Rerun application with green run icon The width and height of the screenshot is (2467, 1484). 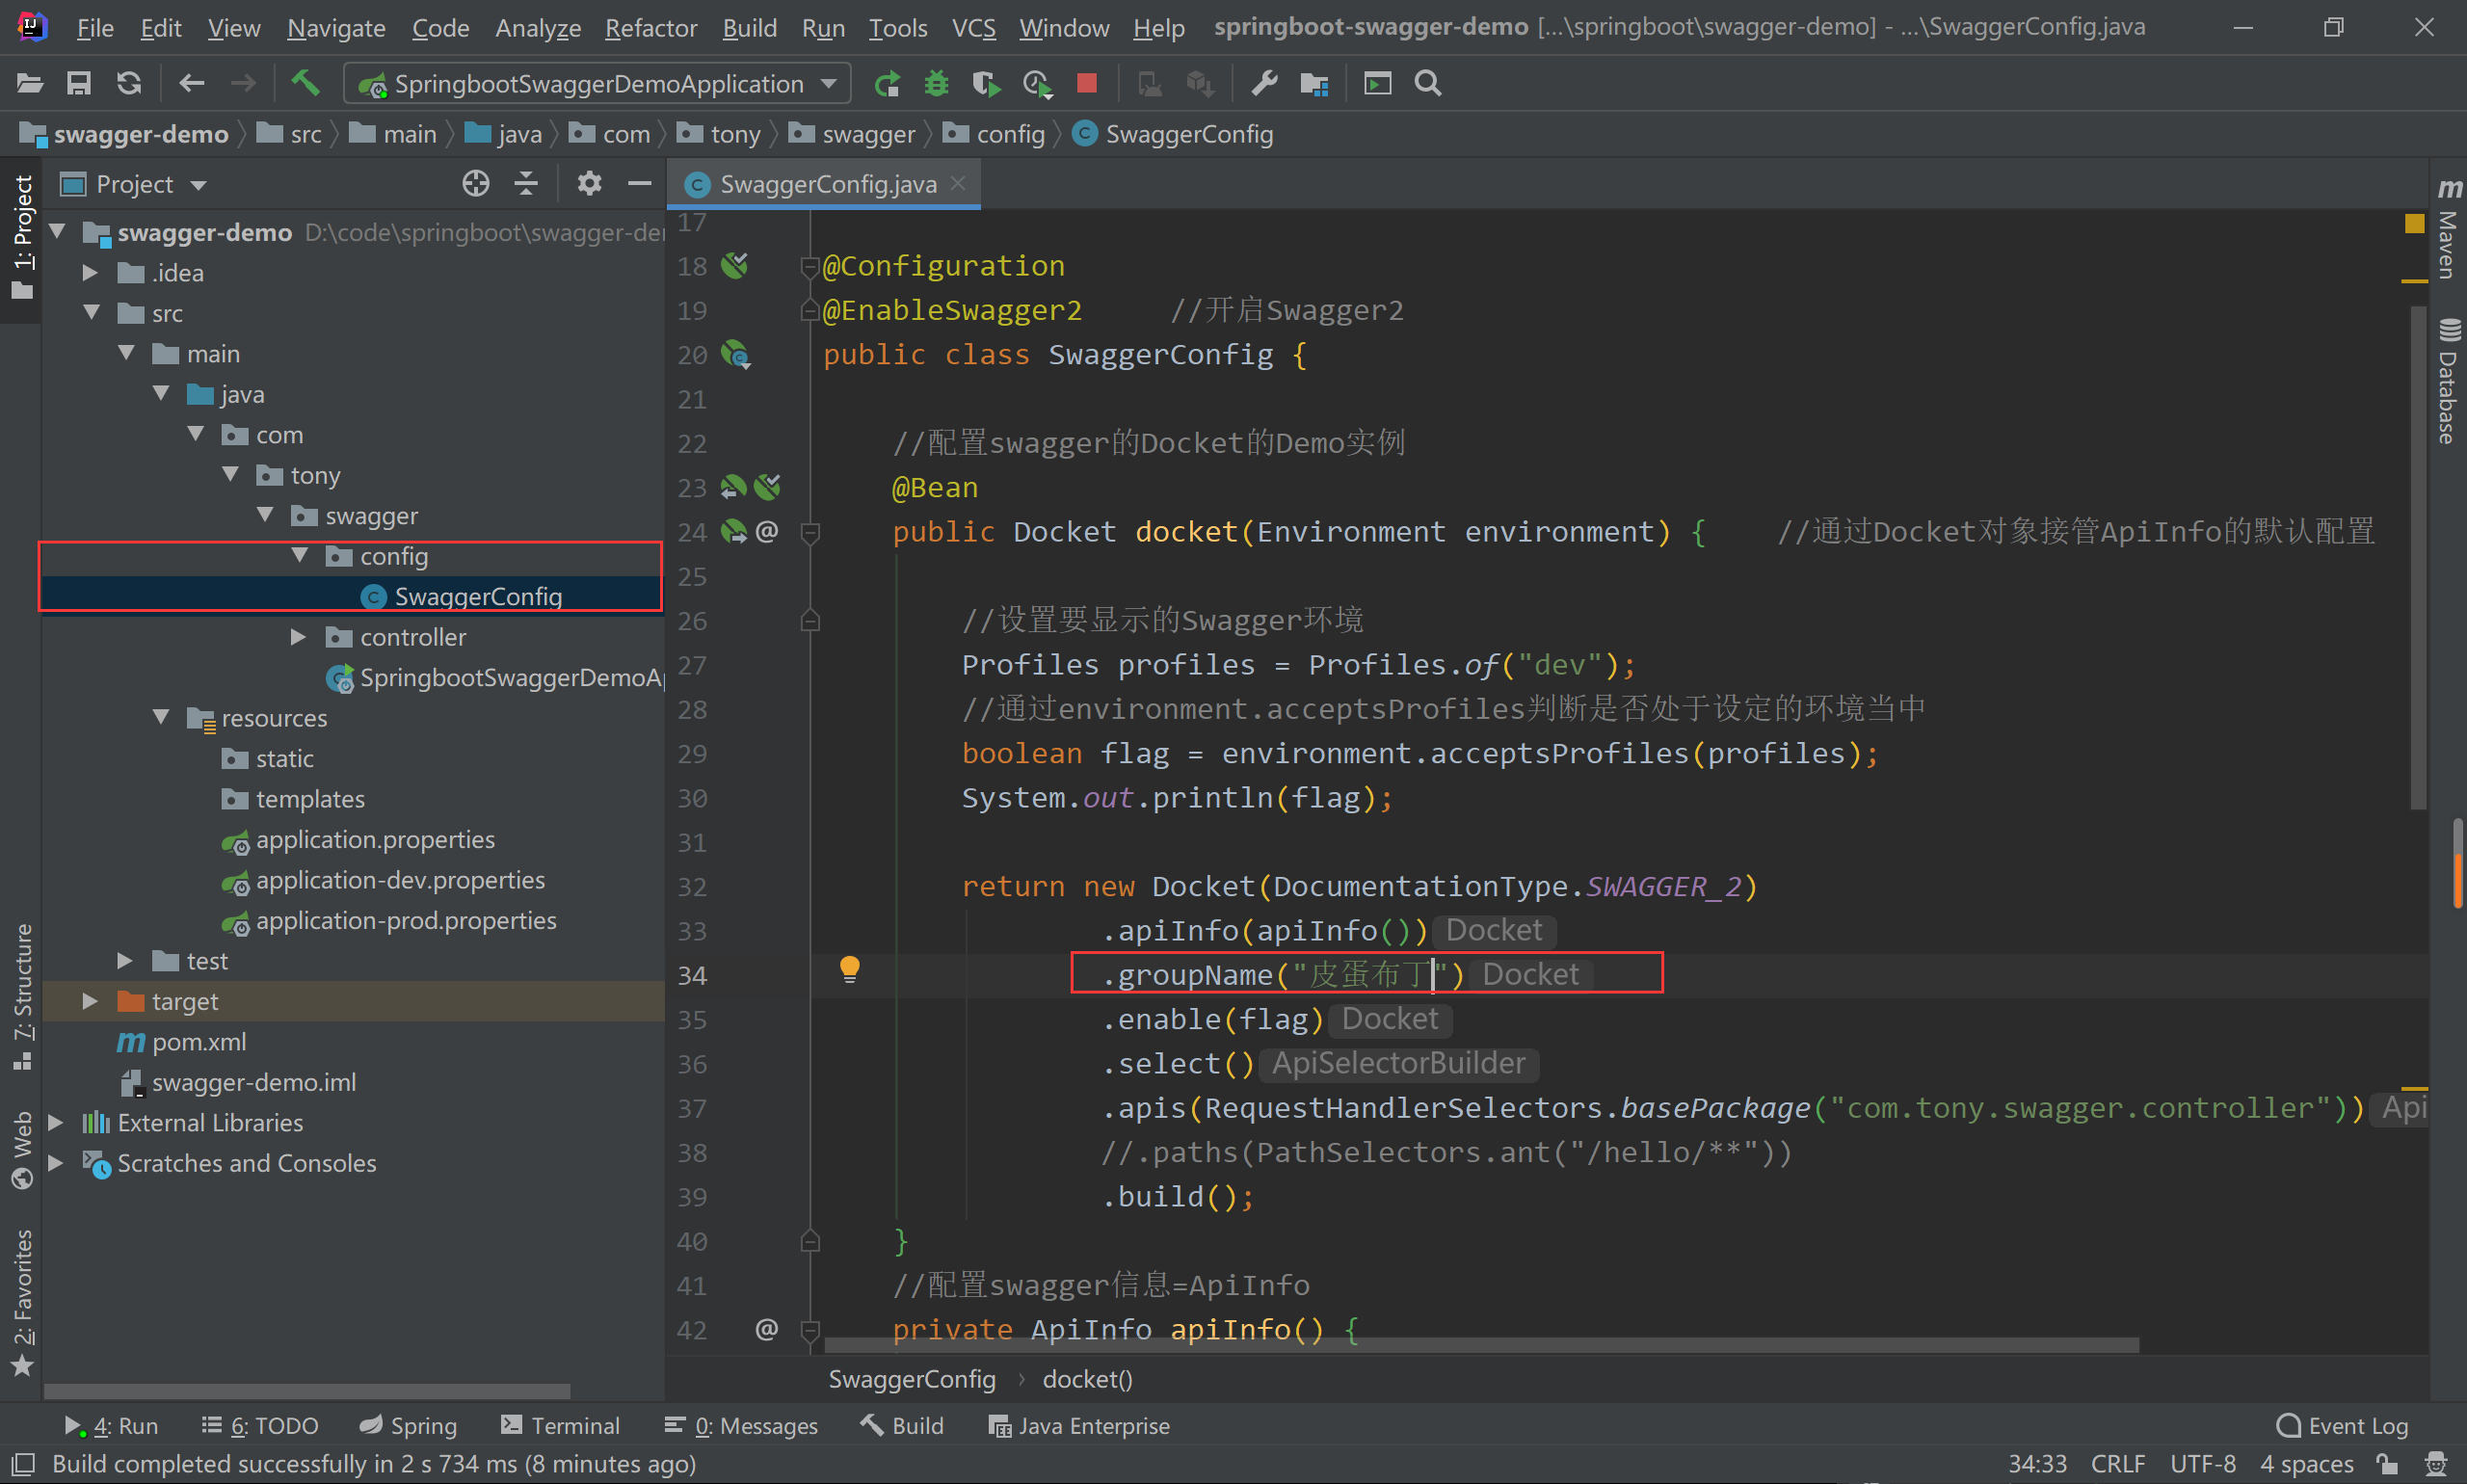tap(886, 83)
